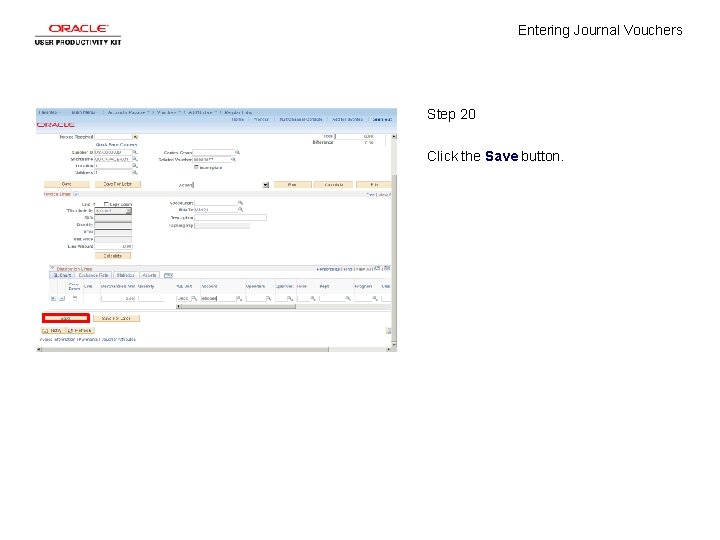Click the Print button
This screenshot has height=540, width=720.
pos(374,185)
